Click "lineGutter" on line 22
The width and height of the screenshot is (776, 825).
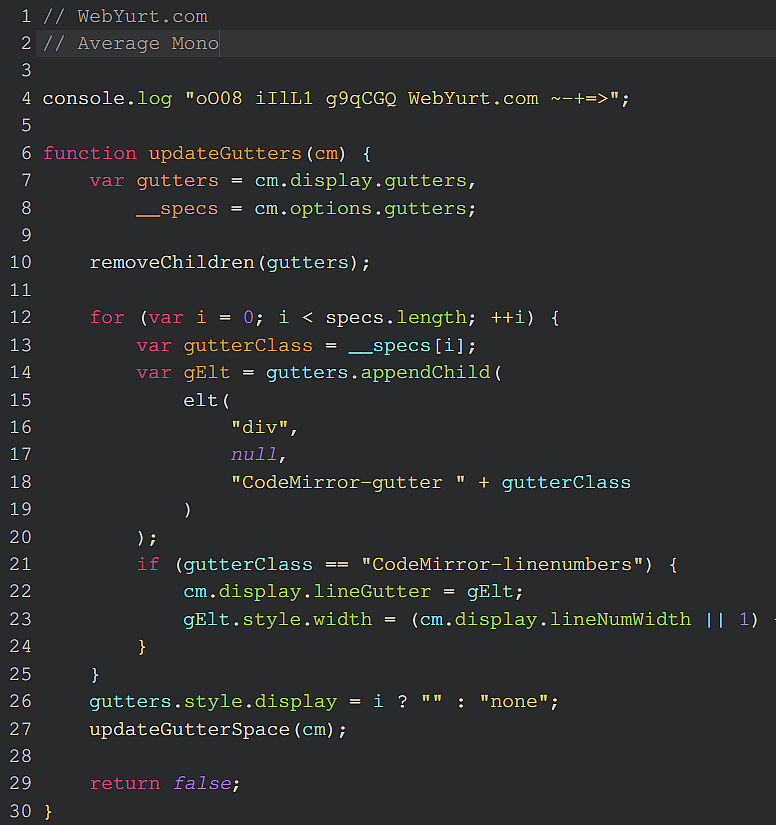point(372,591)
